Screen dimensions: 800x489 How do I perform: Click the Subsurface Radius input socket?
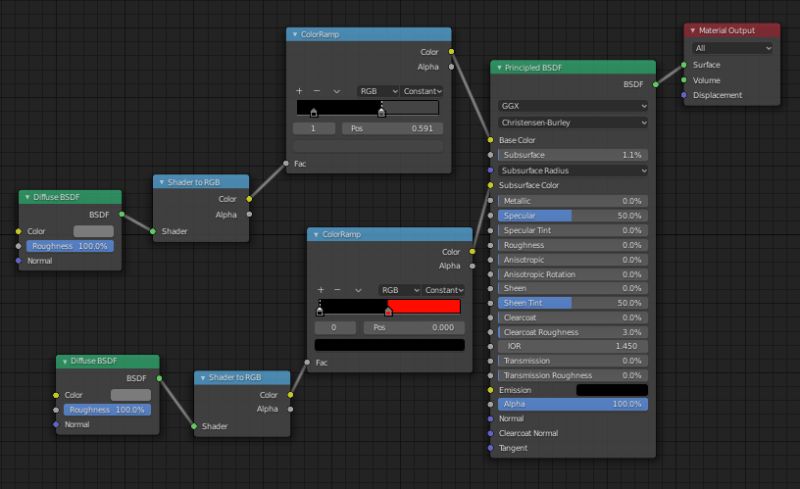(x=490, y=170)
